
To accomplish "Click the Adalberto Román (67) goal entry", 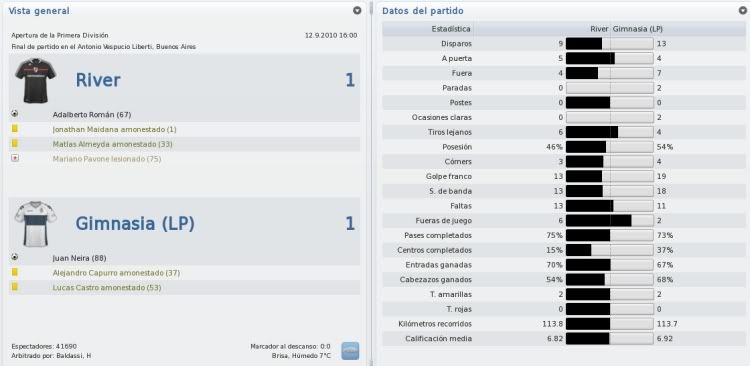I will tap(92, 115).
